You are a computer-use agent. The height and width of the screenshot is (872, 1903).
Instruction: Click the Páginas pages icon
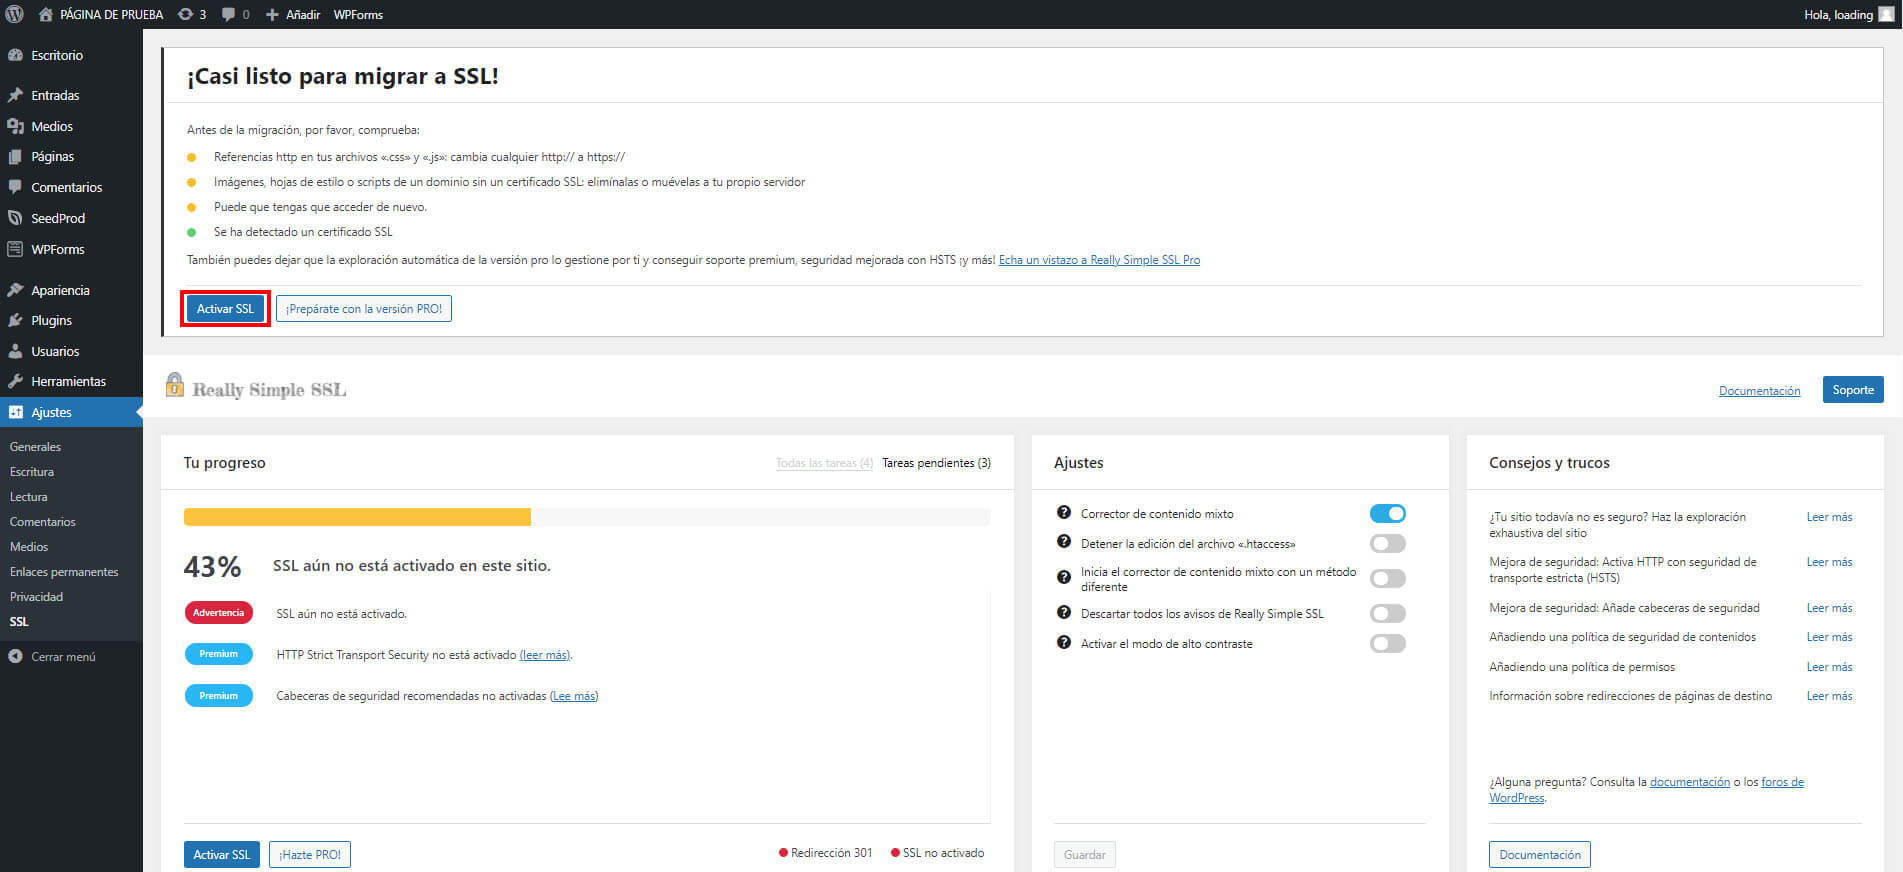point(15,157)
